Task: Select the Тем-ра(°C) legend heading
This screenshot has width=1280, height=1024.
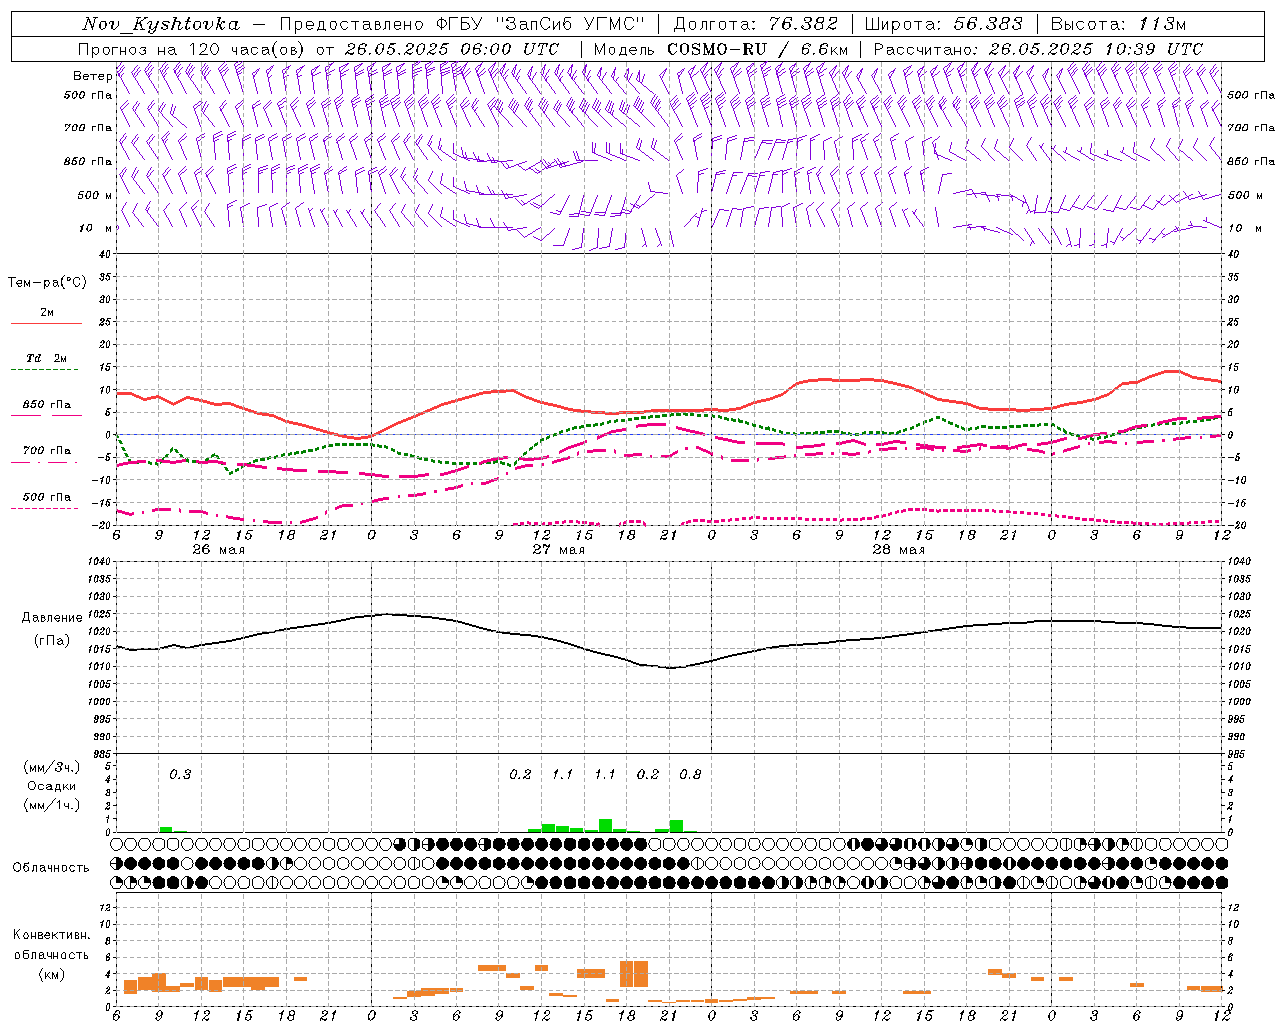Action: (47, 283)
